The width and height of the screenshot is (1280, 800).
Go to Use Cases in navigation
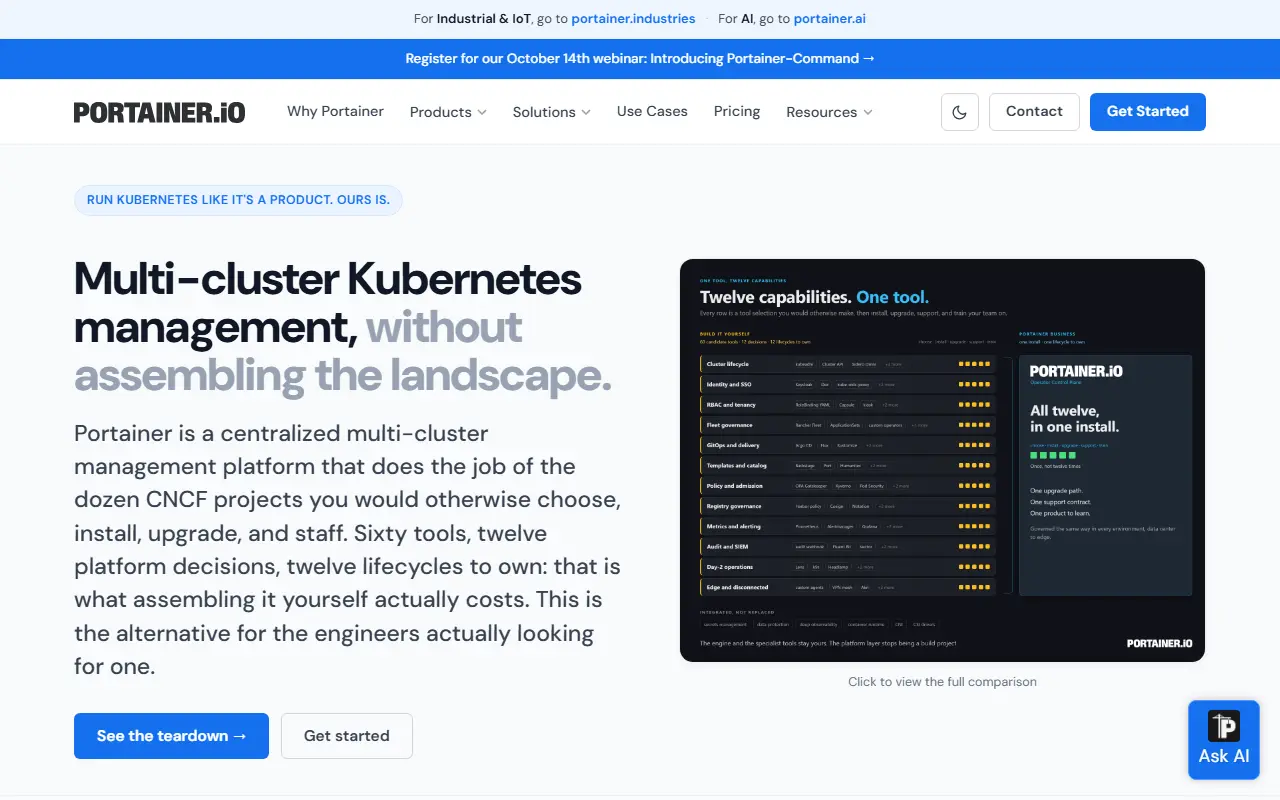[652, 111]
